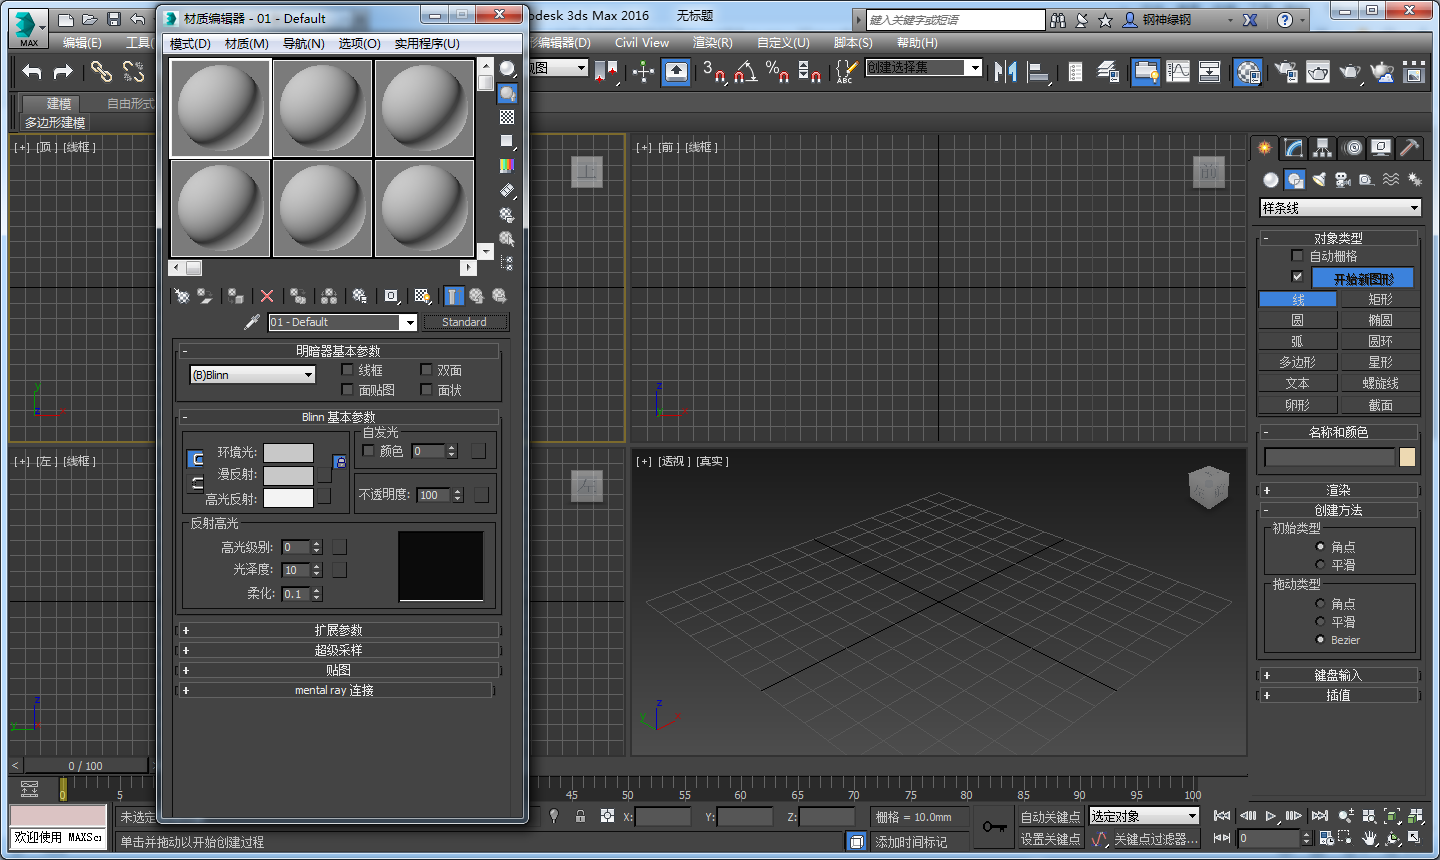Open the 模式(D) menu in Material Editor

pyautogui.click(x=190, y=44)
